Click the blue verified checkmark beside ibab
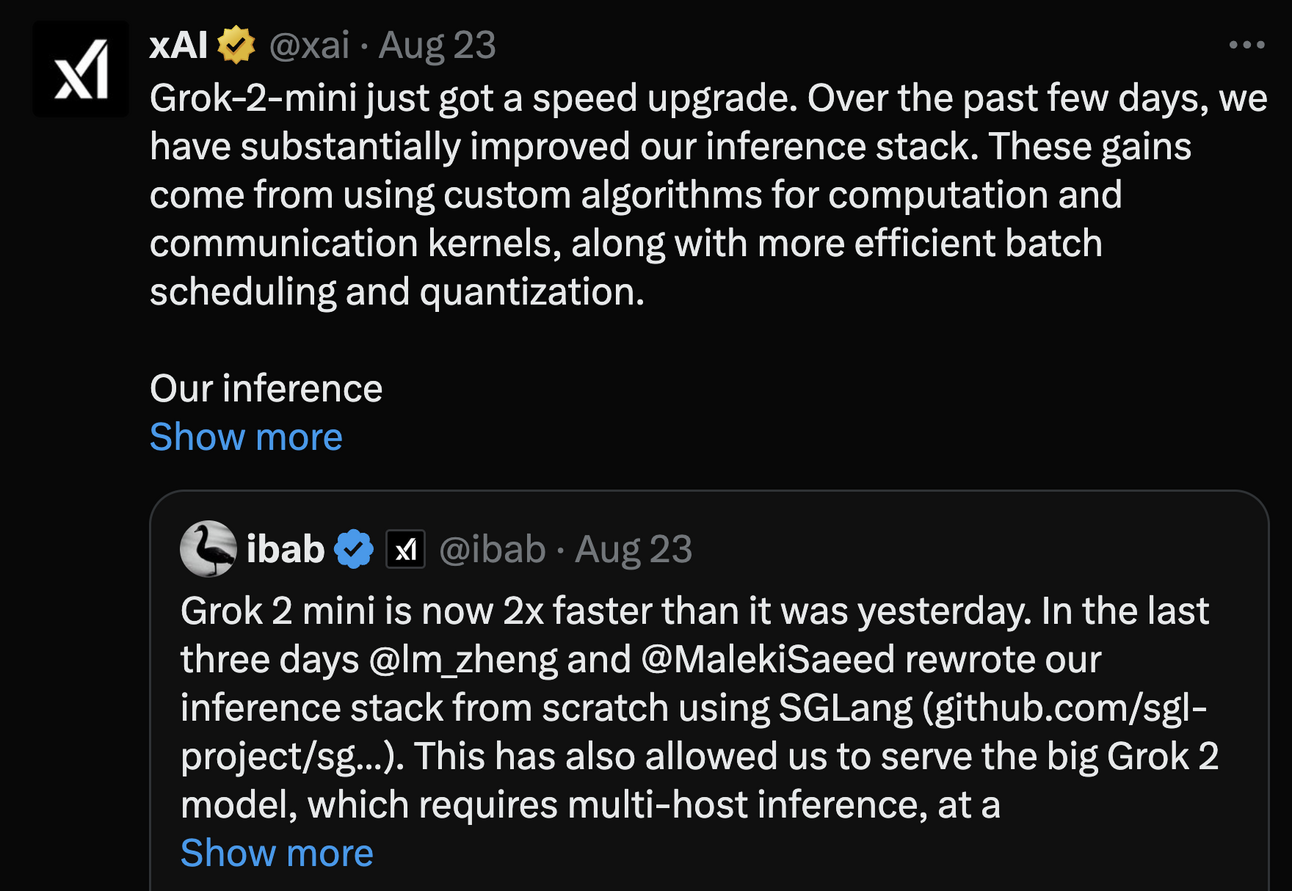The height and width of the screenshot is (891, 1292). pos(354,549)
